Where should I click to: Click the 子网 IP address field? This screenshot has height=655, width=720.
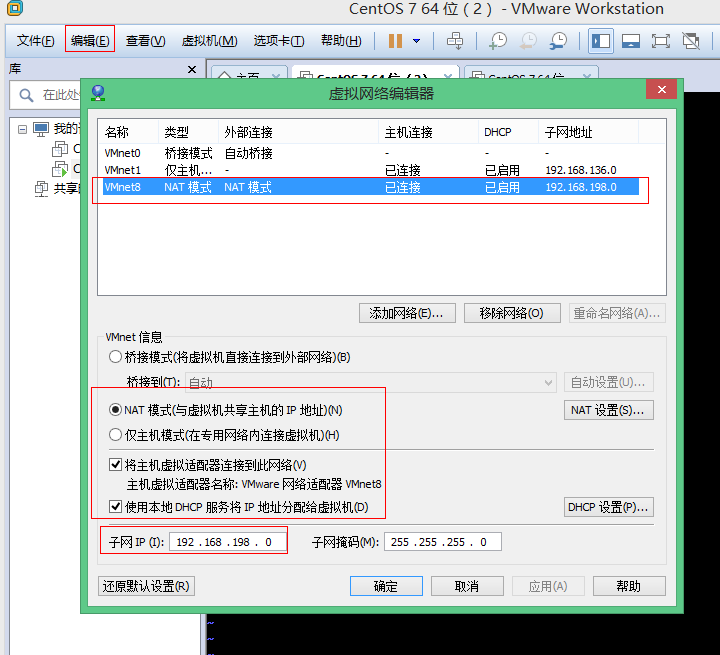pos(227,542)
